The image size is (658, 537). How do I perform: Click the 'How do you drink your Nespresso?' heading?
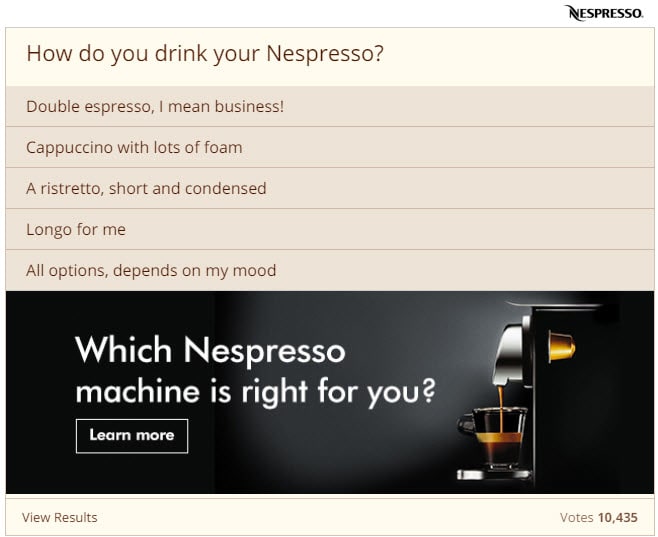205,53
